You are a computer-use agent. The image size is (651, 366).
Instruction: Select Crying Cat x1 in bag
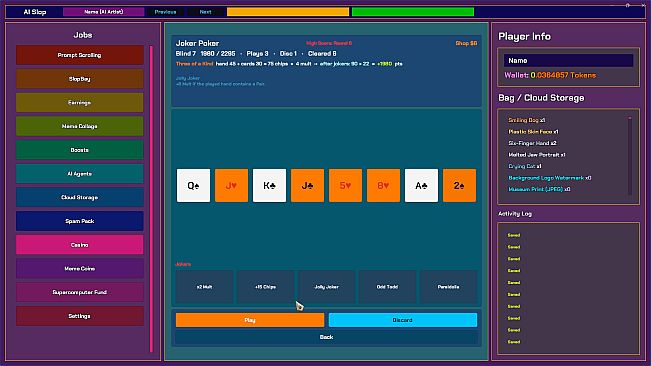pos(525,166)
